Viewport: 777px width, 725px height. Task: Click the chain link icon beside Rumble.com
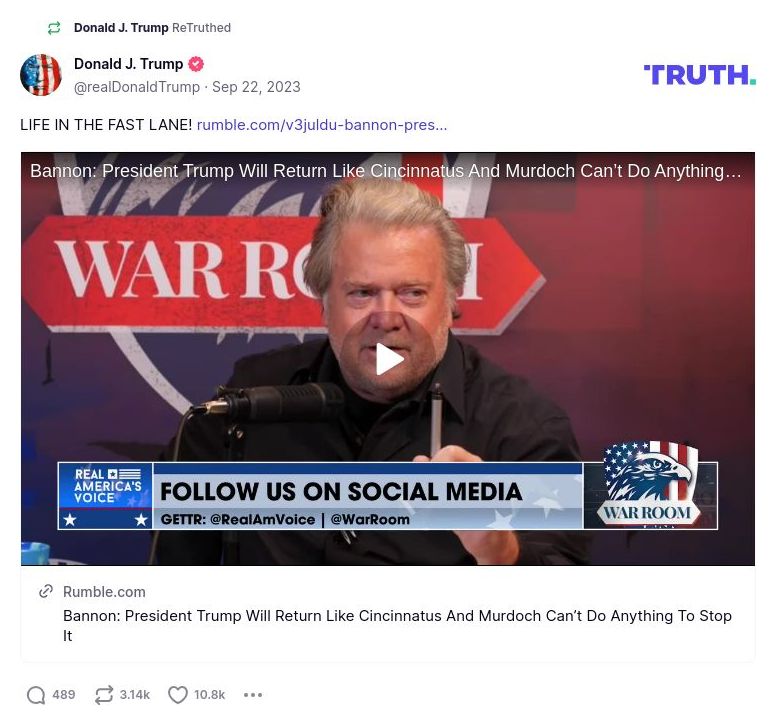[x=46, y=591]
